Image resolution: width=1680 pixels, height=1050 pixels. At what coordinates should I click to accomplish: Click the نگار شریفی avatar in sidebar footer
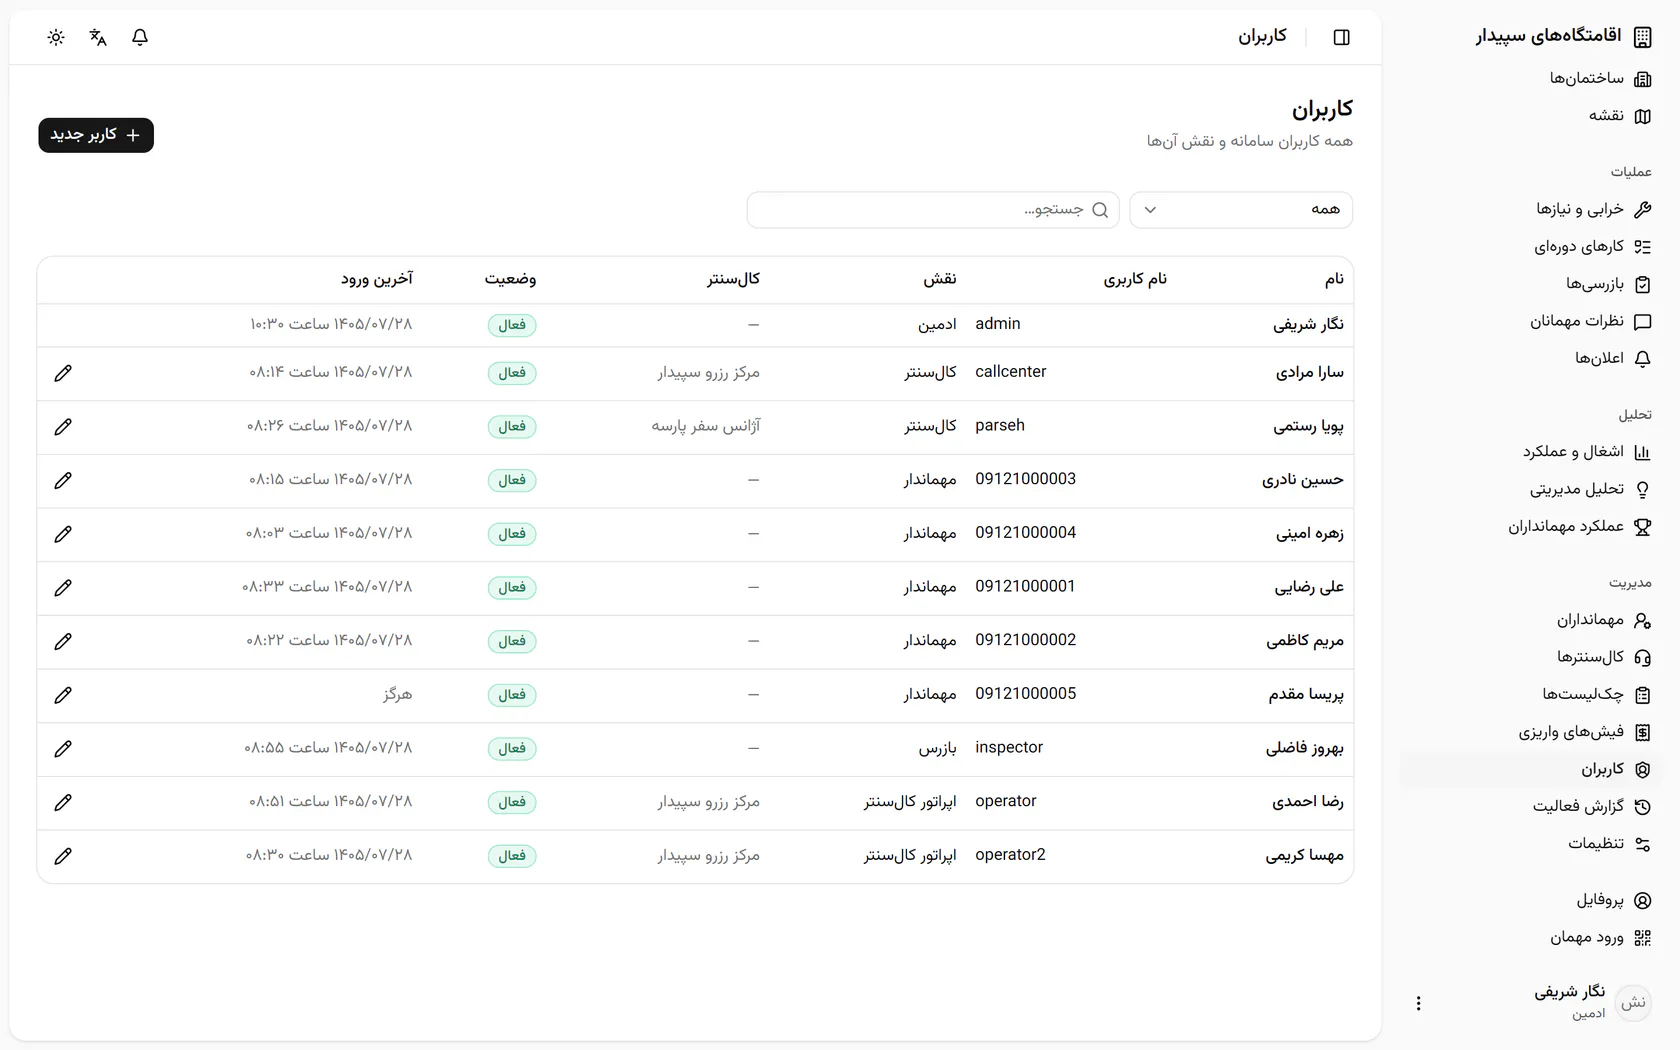pos(1633,1003)
